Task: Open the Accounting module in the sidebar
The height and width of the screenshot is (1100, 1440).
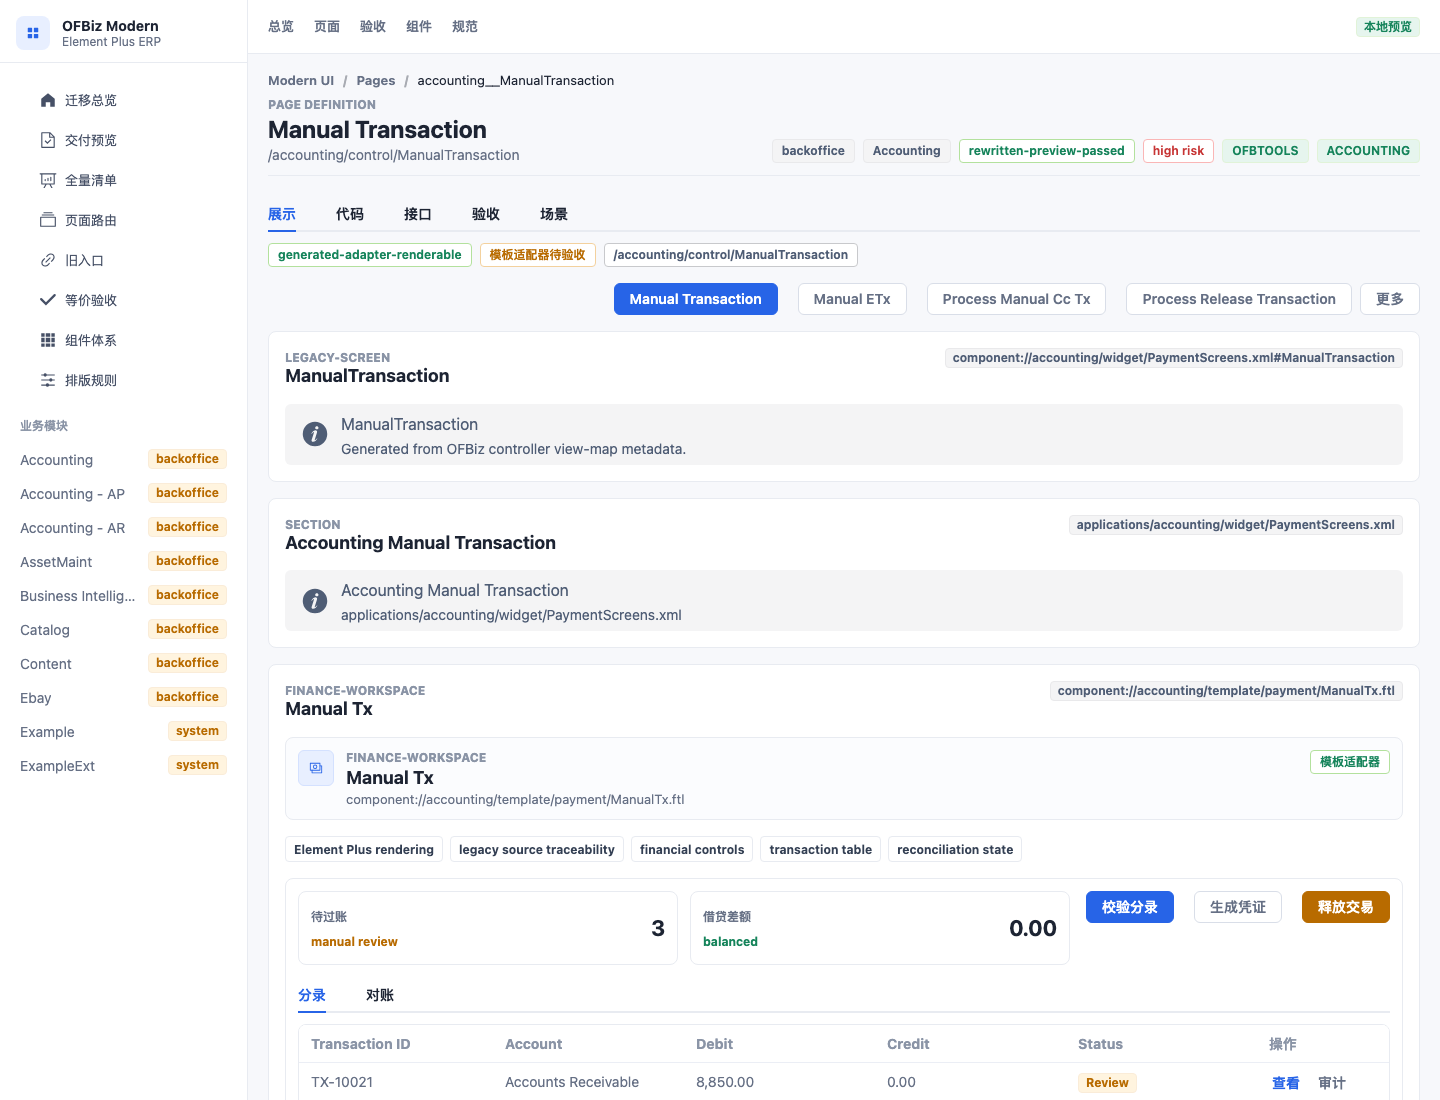Action: 123,460
